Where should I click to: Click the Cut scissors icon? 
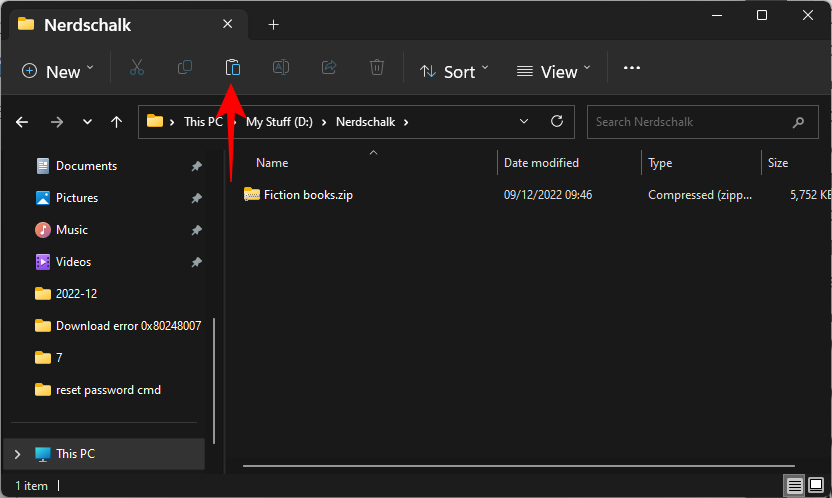coord(137,68)
